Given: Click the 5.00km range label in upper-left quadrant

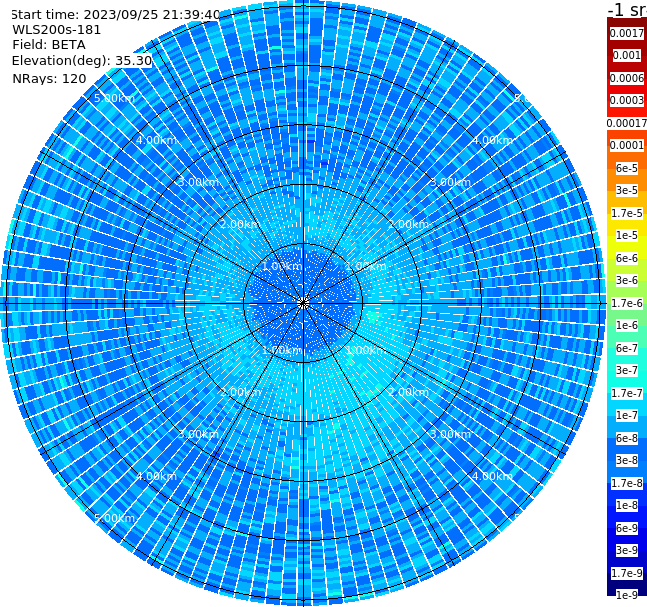Looking at the screenshot, I should pyautogui.click(x=114, y=98).
